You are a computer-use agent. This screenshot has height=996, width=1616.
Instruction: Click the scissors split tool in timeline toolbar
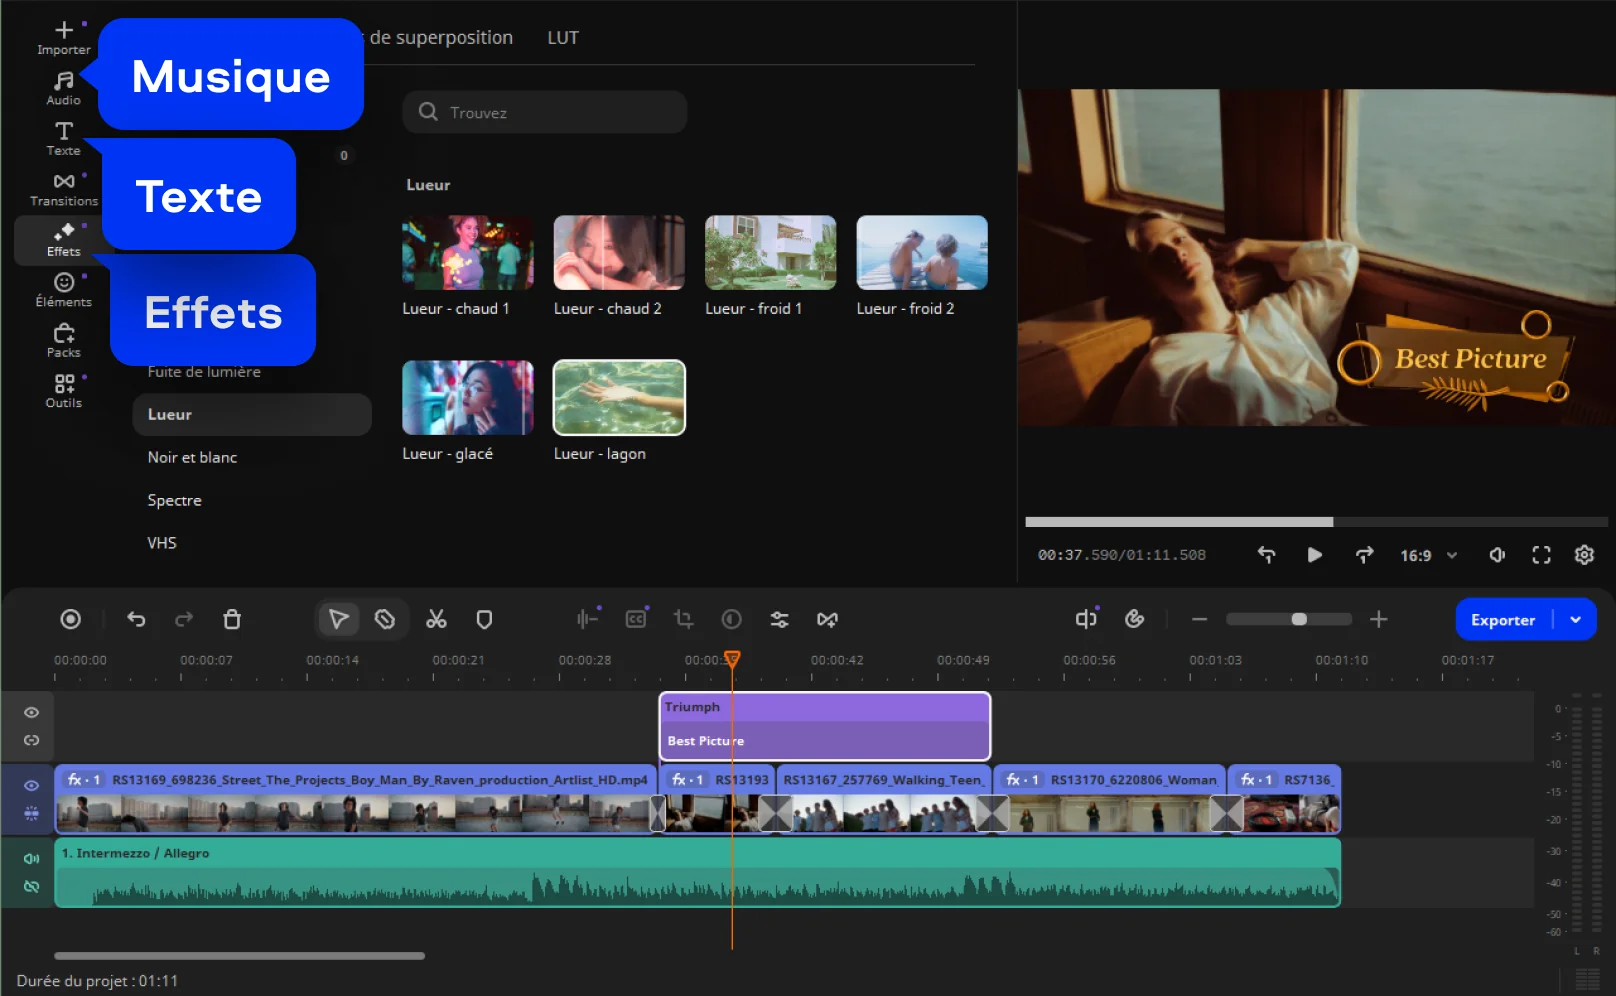436,620
